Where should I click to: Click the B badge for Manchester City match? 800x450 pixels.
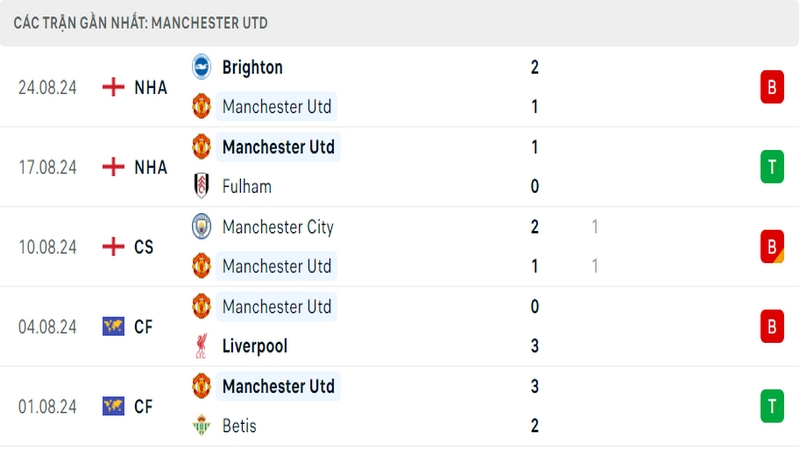click(771, 246)
